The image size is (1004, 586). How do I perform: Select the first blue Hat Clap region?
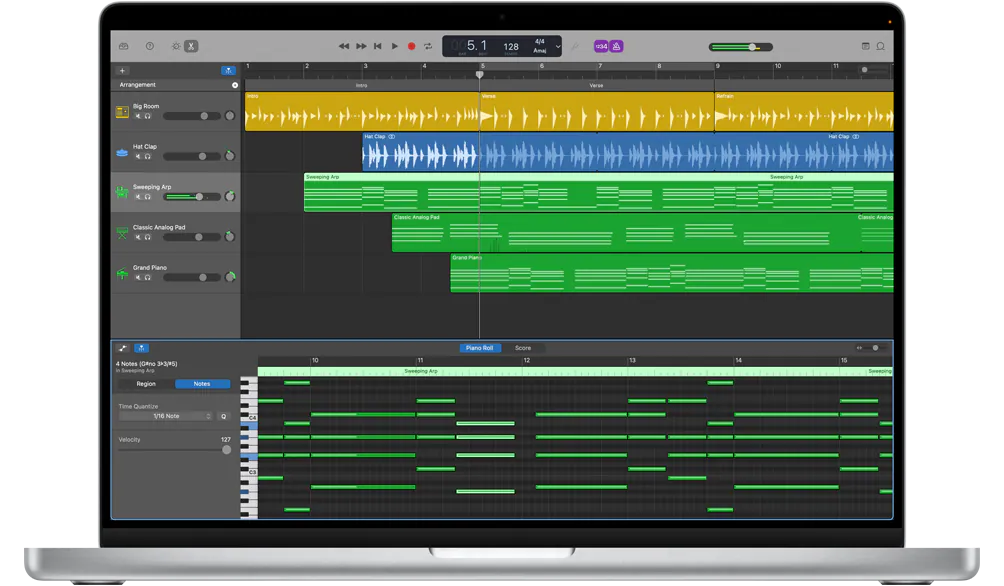pyautogui.click(x=421, y=152)
